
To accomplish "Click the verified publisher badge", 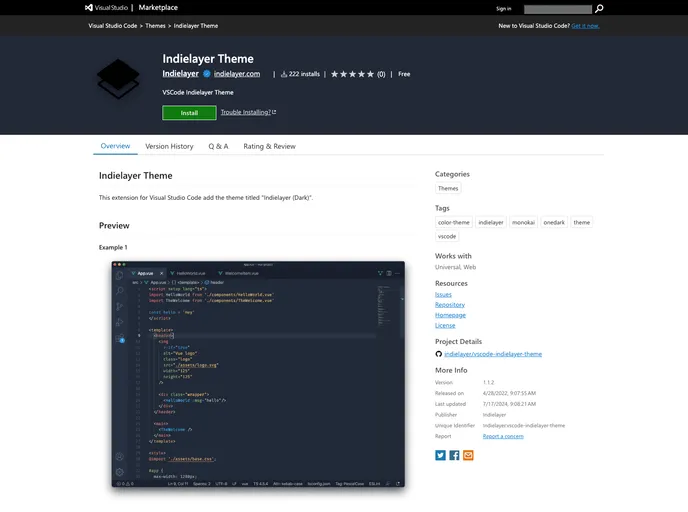I will (207, 74).
